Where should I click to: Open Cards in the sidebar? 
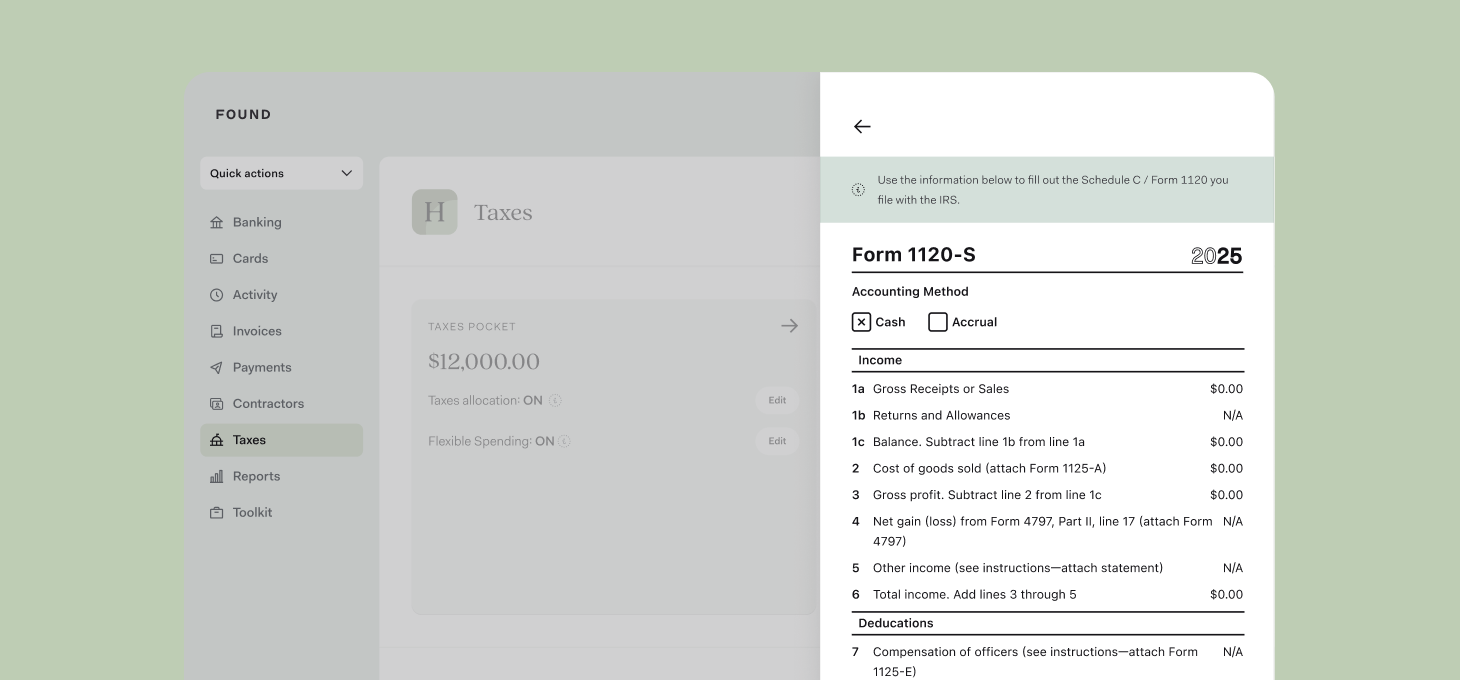(281, 258)
